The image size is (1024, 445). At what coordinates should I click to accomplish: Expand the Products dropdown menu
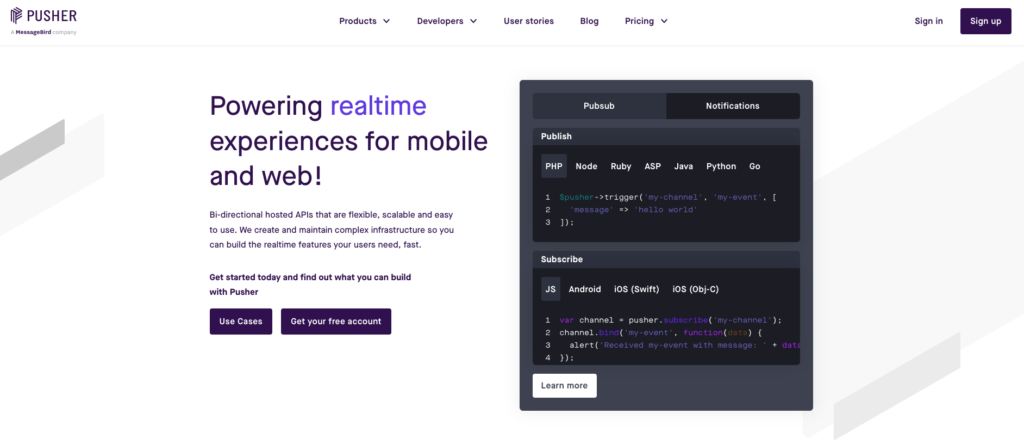click(364, 21)
